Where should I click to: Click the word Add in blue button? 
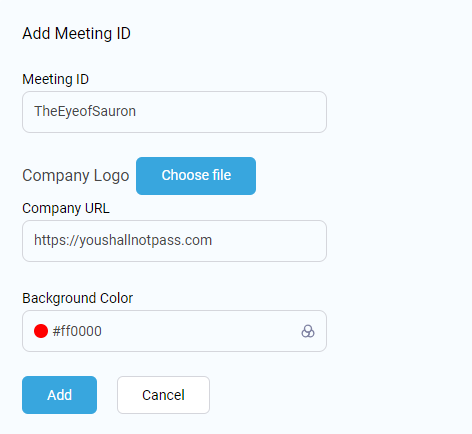(59, 395)
